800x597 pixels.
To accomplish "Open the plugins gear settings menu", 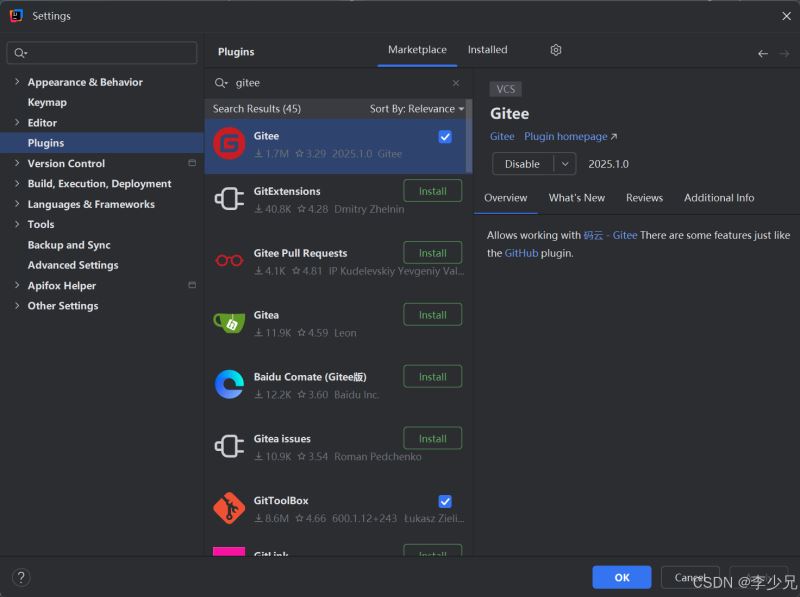I will (x=556, y=50).
